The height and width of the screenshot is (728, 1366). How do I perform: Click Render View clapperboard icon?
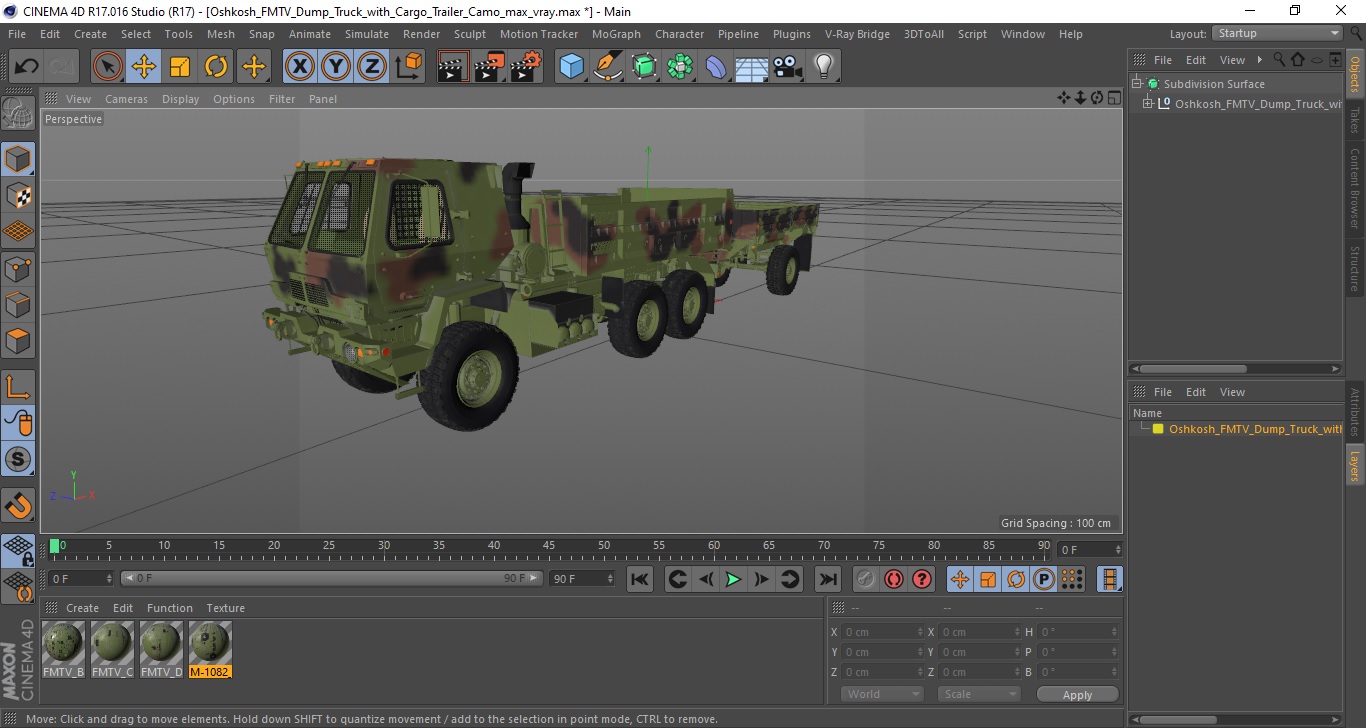click(x=454, y=67)
